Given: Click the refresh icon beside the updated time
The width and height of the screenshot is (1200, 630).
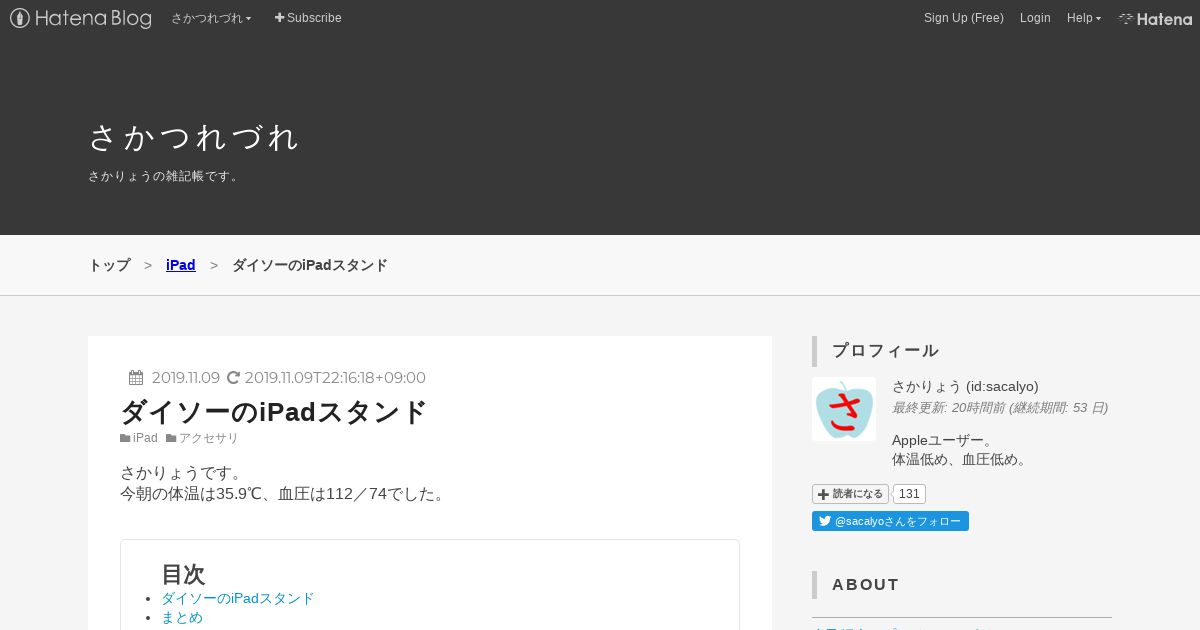Looking at the screenshot, I should click(234, 377).
